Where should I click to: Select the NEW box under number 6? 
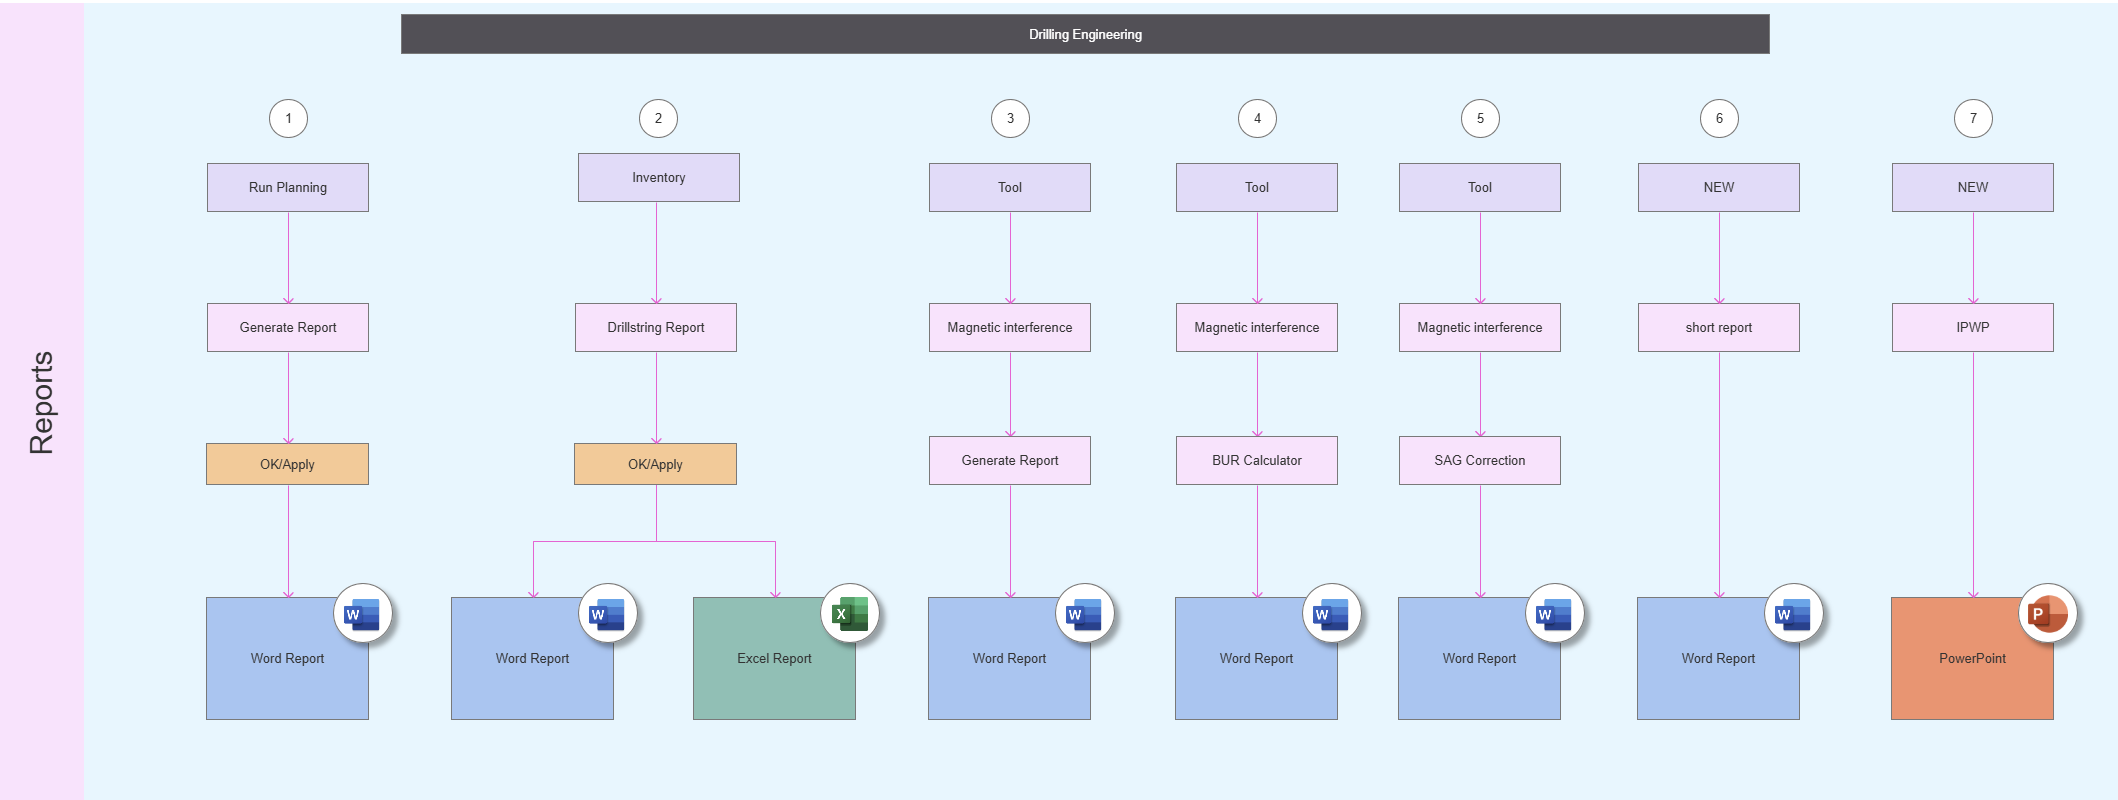pyautogui.click(x=1719, y=187)
